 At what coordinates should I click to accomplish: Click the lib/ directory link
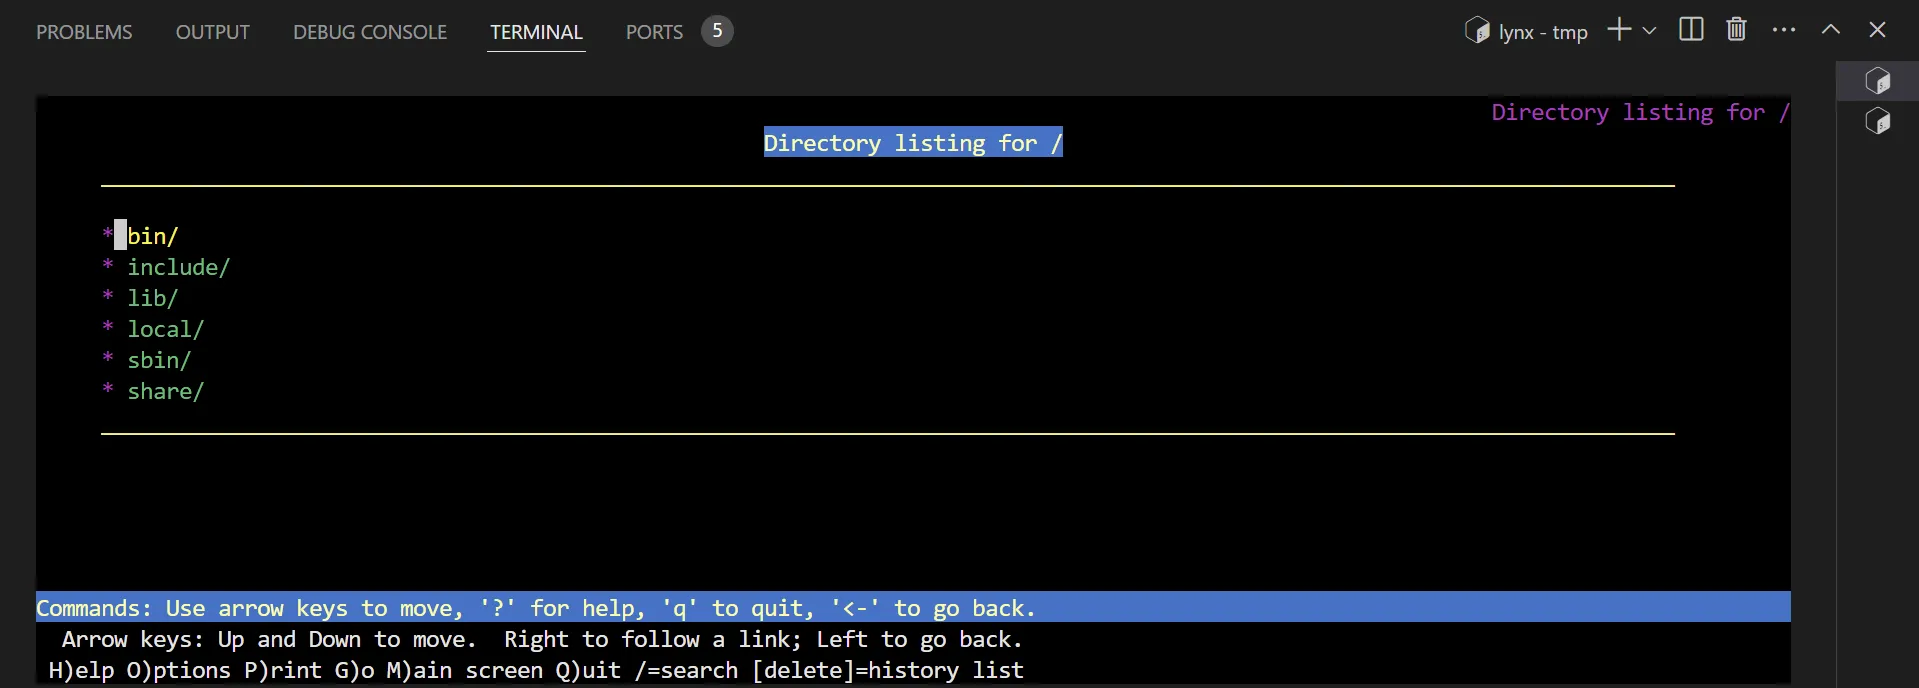tap(152, 298)
